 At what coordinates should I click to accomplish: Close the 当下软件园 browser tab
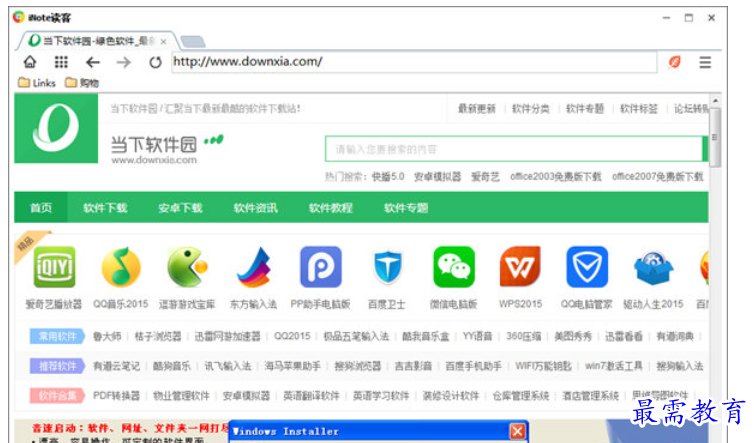tap(163, 41)
